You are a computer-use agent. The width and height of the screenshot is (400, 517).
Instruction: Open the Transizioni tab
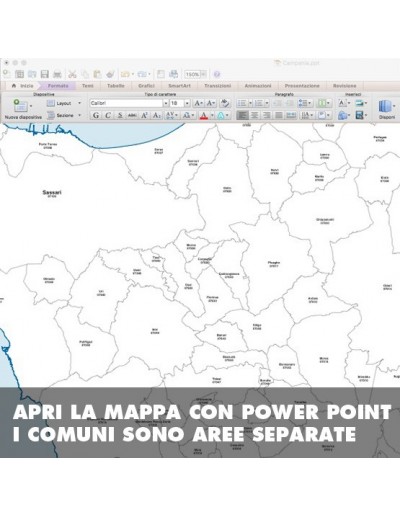[218, 86]
